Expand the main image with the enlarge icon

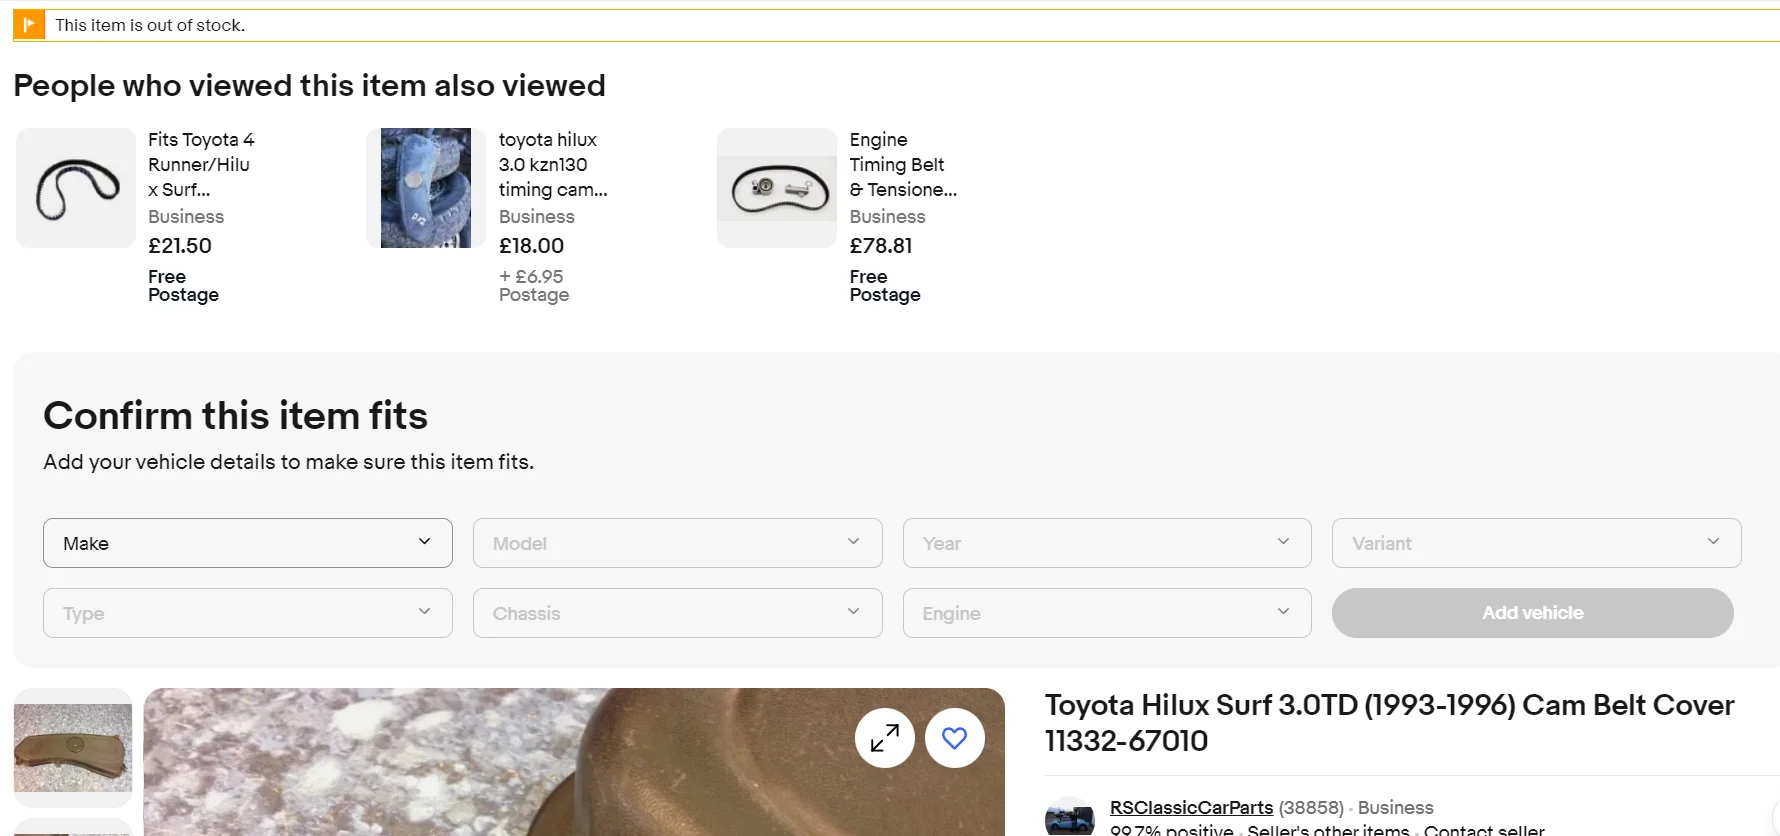tap(884, 738)
